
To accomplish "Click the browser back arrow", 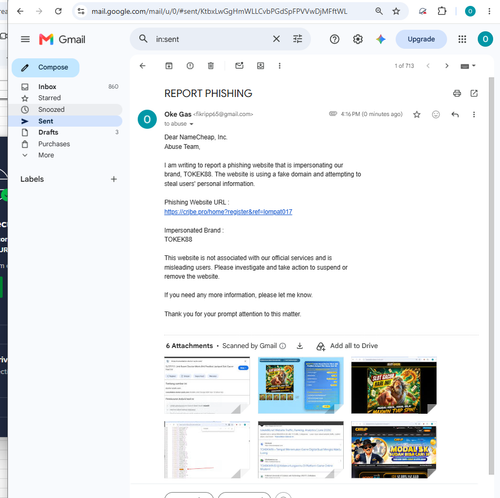I will coord(20,11).
